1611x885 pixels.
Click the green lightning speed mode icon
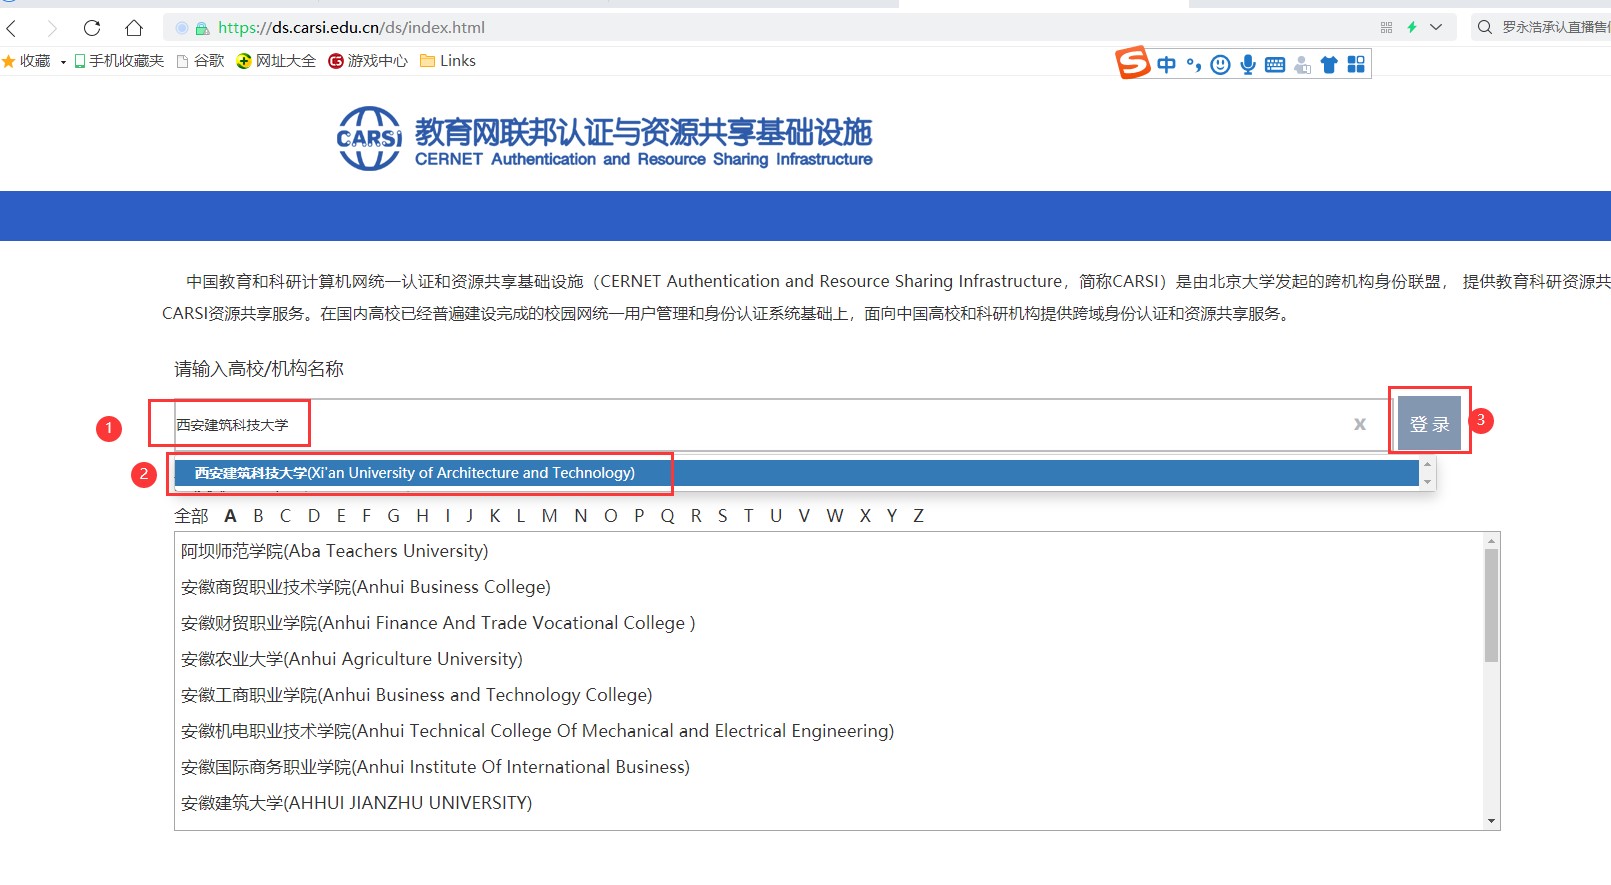[x=1412, y=28]
